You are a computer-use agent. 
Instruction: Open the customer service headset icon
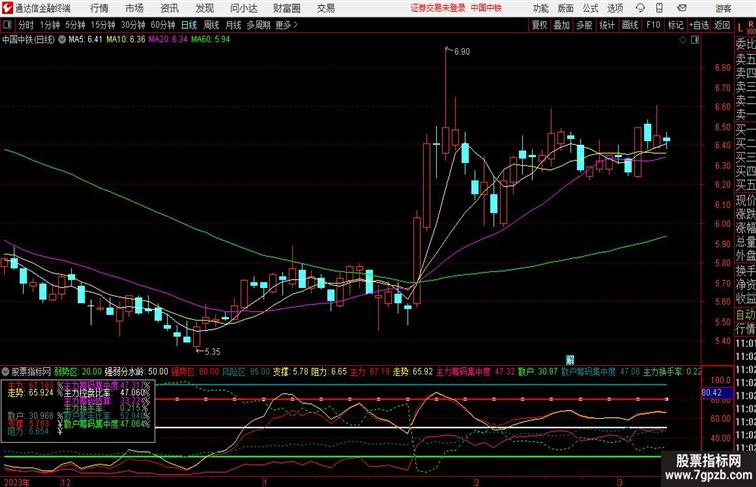[x=640, y=8]
